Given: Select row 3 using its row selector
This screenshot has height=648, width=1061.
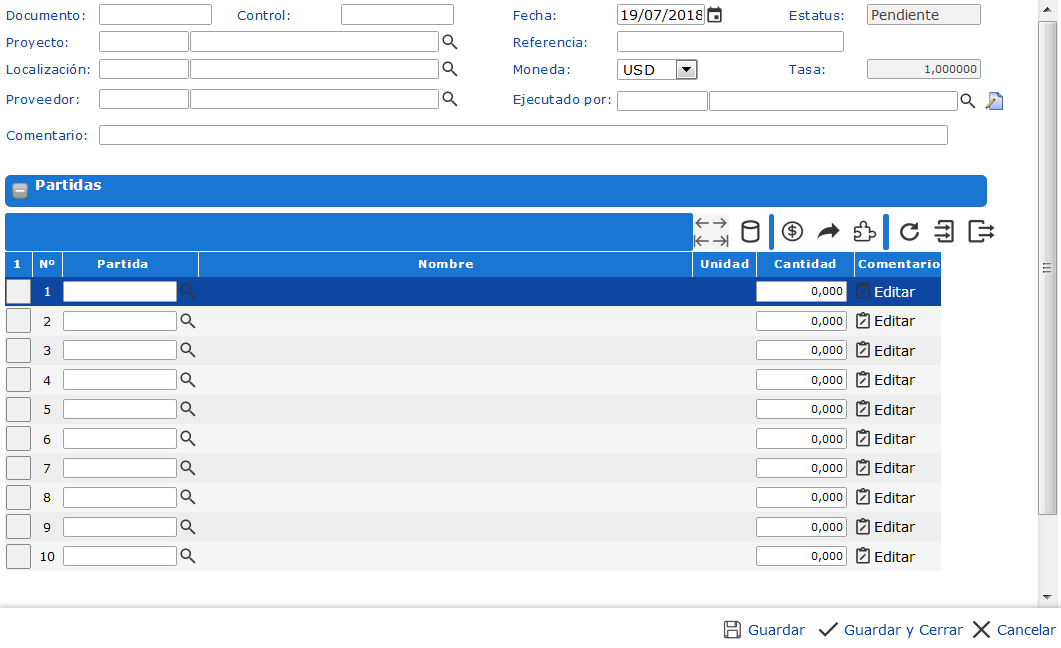Looking at the screenshot, I should click(x=18, y=350).
